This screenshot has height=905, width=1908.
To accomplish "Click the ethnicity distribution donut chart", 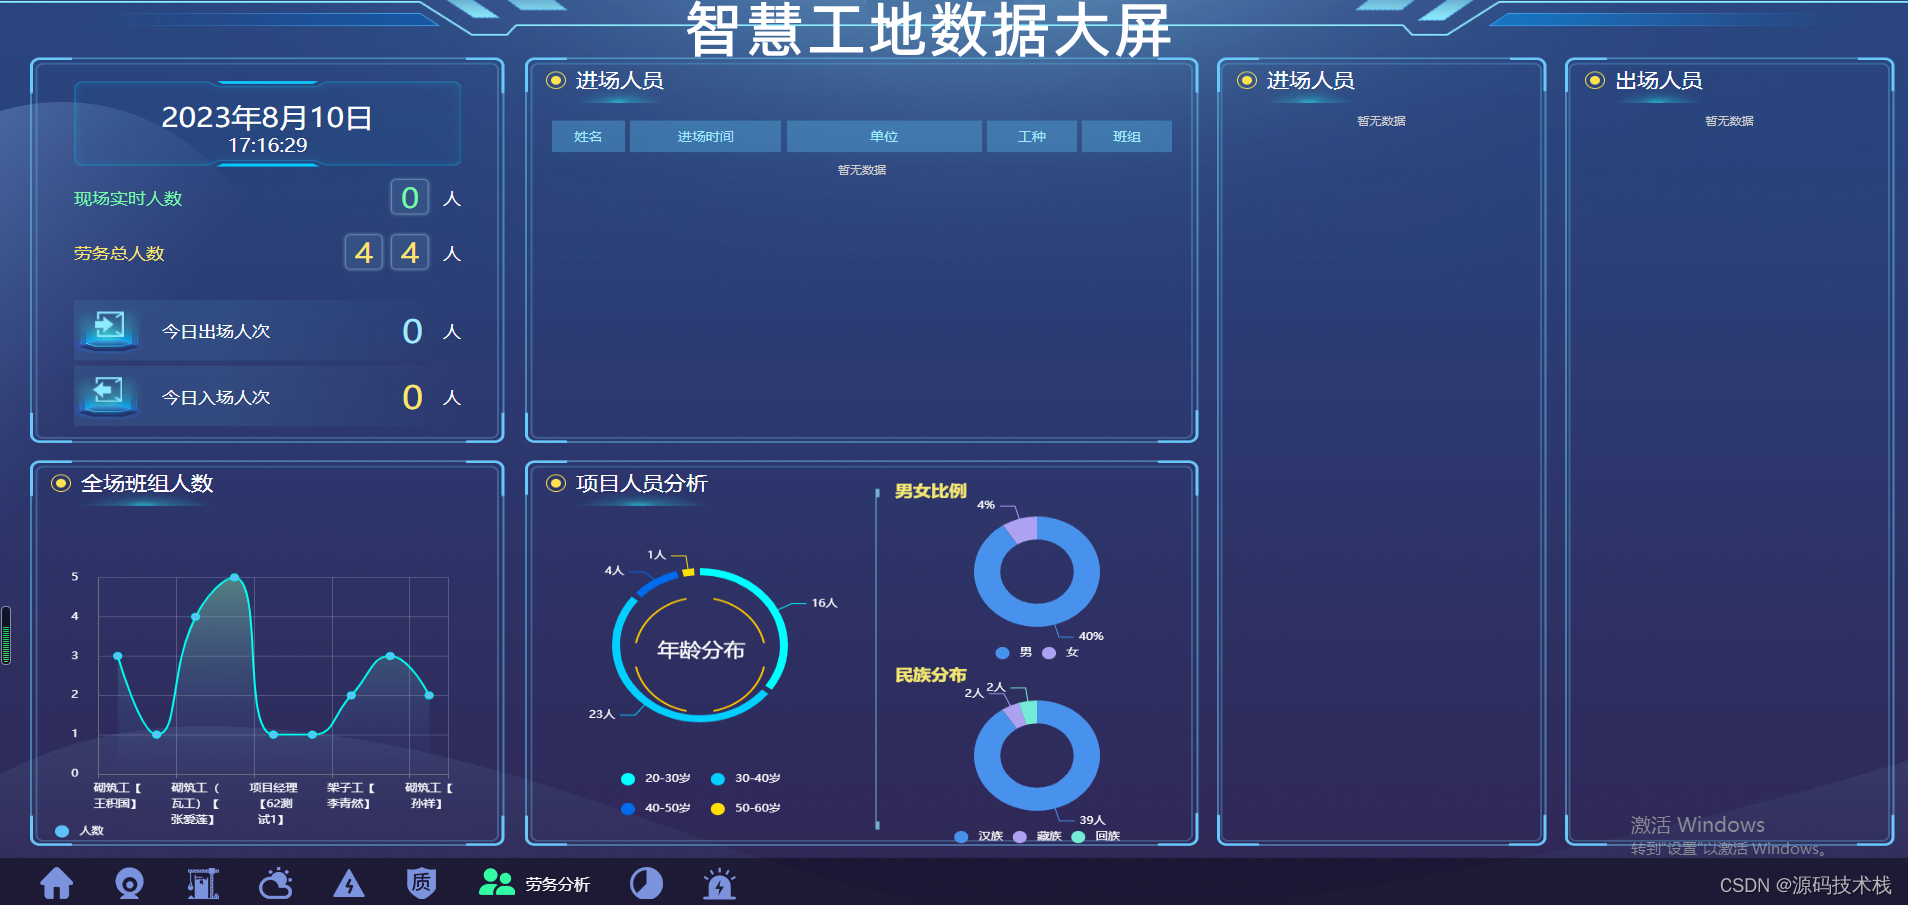I will click(1037, 755).
